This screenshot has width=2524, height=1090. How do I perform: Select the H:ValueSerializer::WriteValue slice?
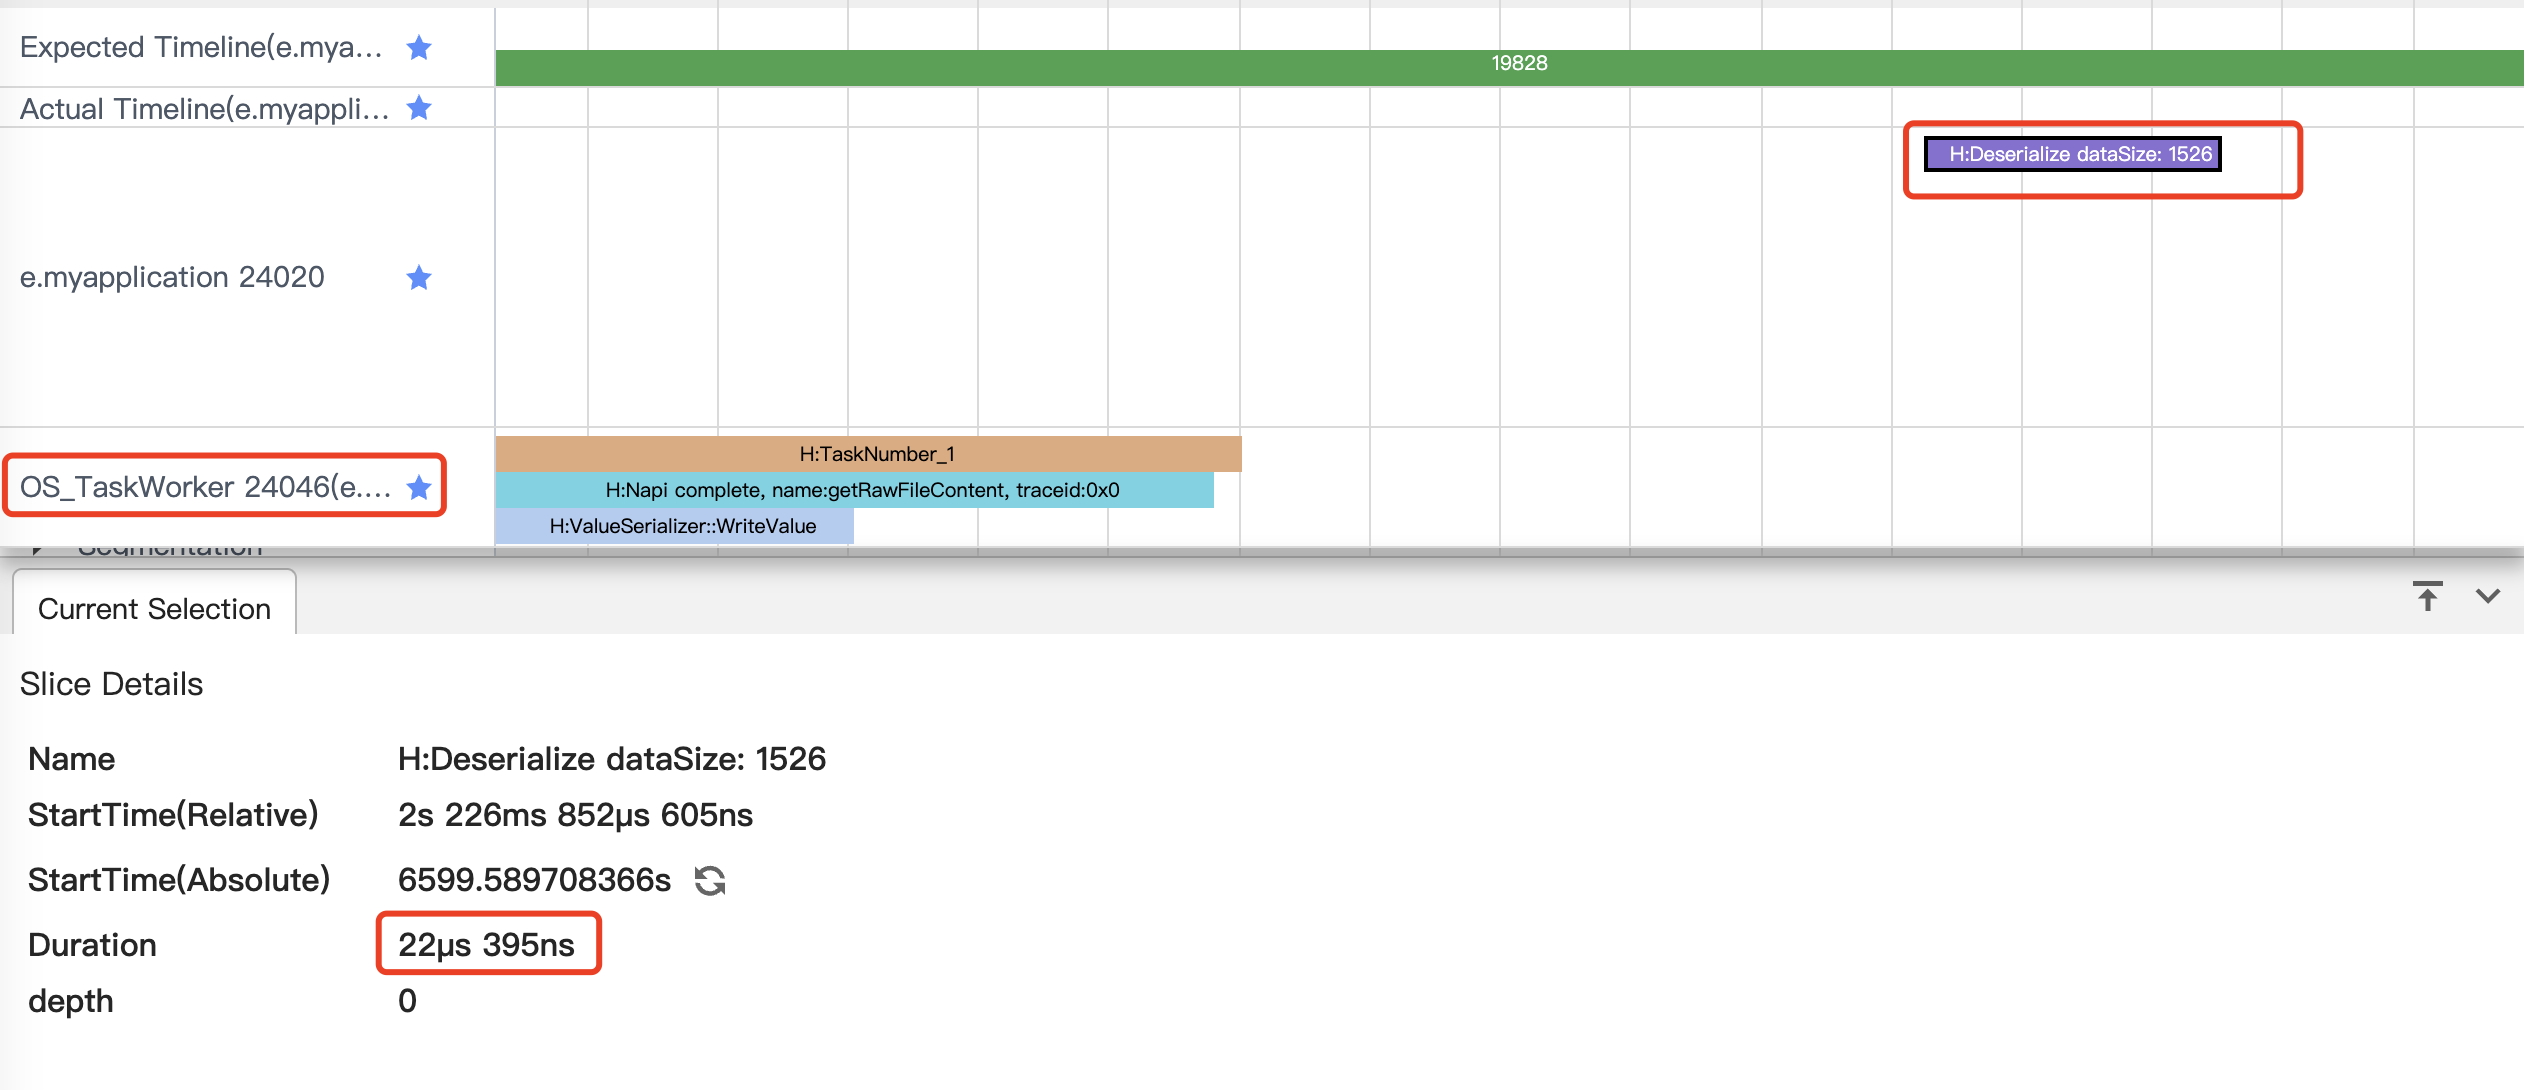pos(675,526)
